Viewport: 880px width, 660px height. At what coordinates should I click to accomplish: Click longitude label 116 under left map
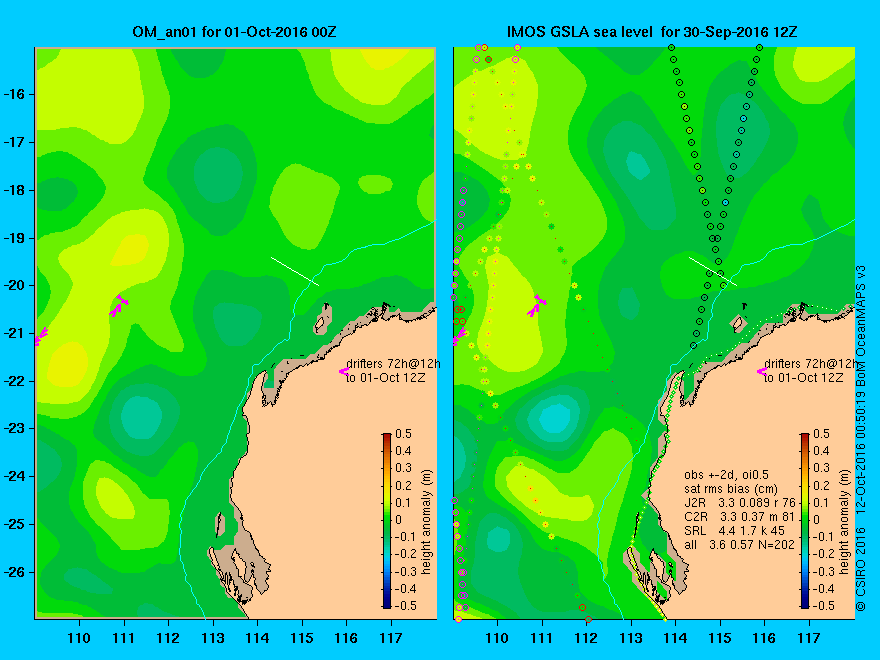click(x=346, y=638)
